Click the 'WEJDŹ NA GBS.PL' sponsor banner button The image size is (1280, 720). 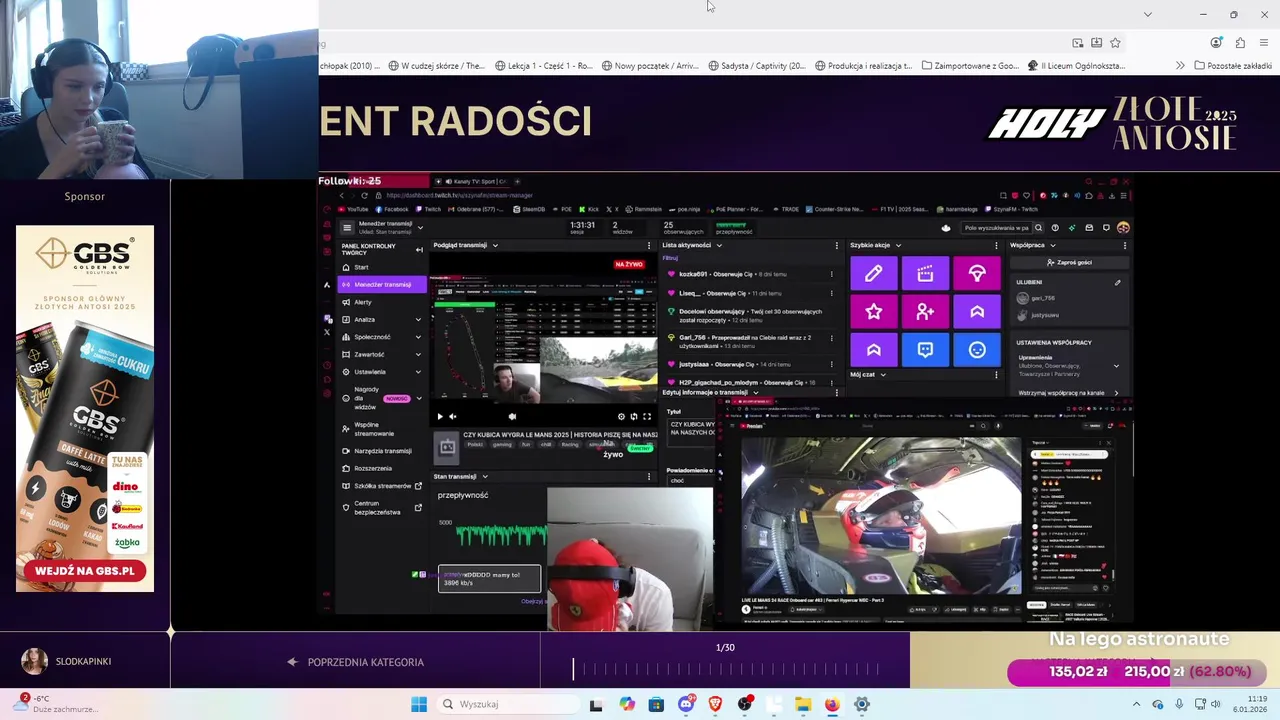(x=84, y=571)
